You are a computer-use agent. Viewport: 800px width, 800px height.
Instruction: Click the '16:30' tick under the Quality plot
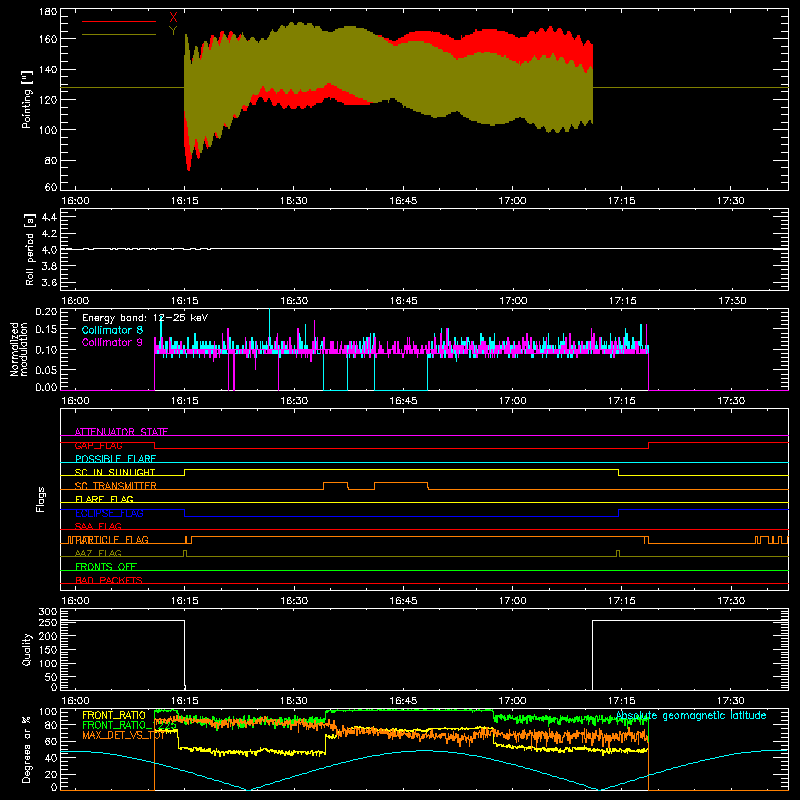pyautogui.click(x=294, y=701)
